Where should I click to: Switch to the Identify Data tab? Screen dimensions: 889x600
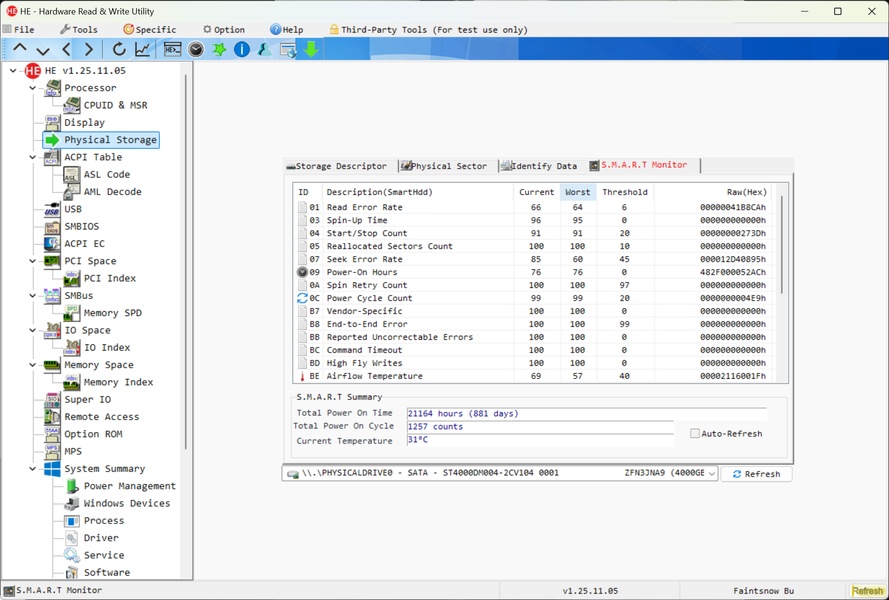click(x=539, y=166)
